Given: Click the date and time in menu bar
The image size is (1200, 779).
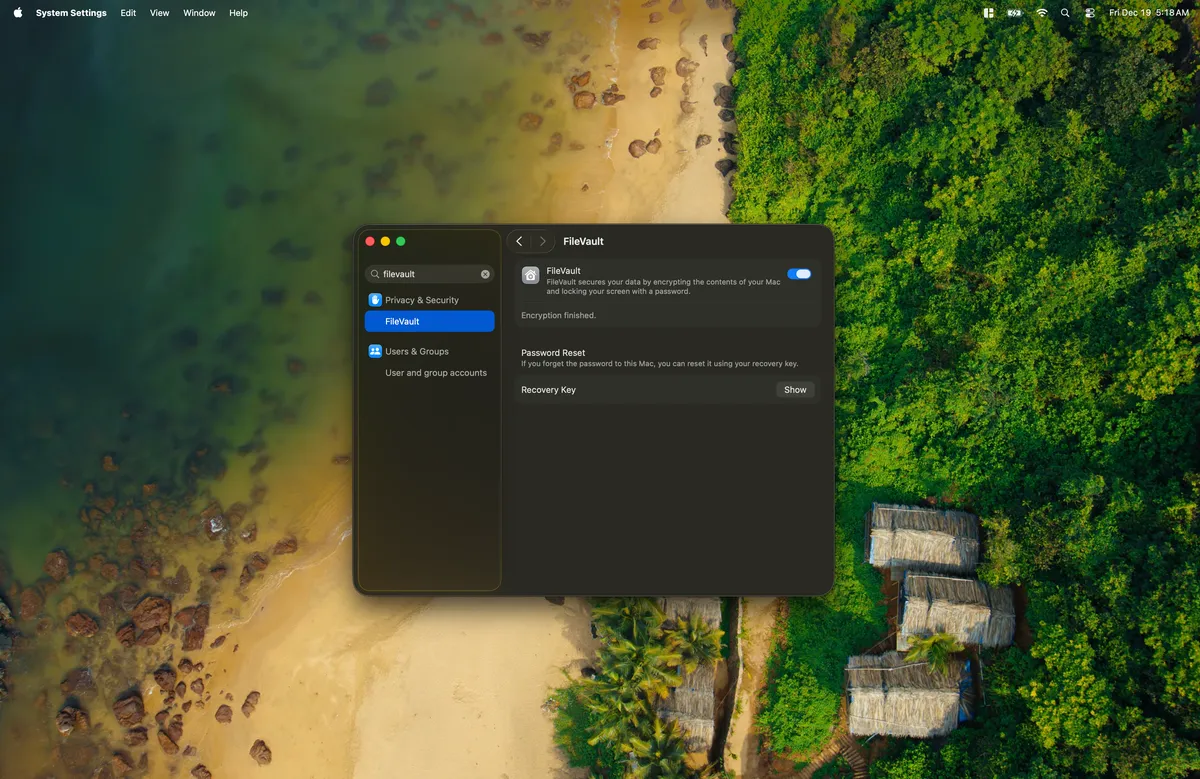Looking at the screenshot, I should pos(1148,13).
